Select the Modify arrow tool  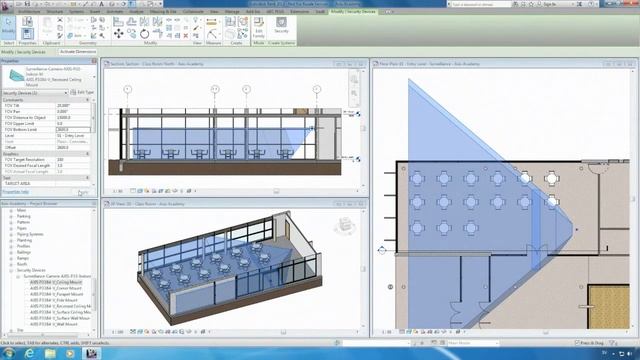click(8, 26)
